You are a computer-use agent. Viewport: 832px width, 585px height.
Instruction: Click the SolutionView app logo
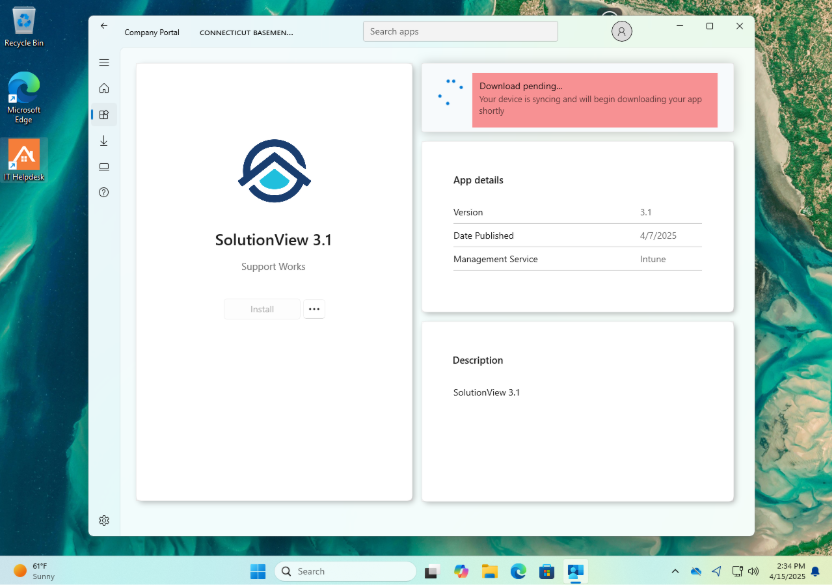click(x=274, y=171)
